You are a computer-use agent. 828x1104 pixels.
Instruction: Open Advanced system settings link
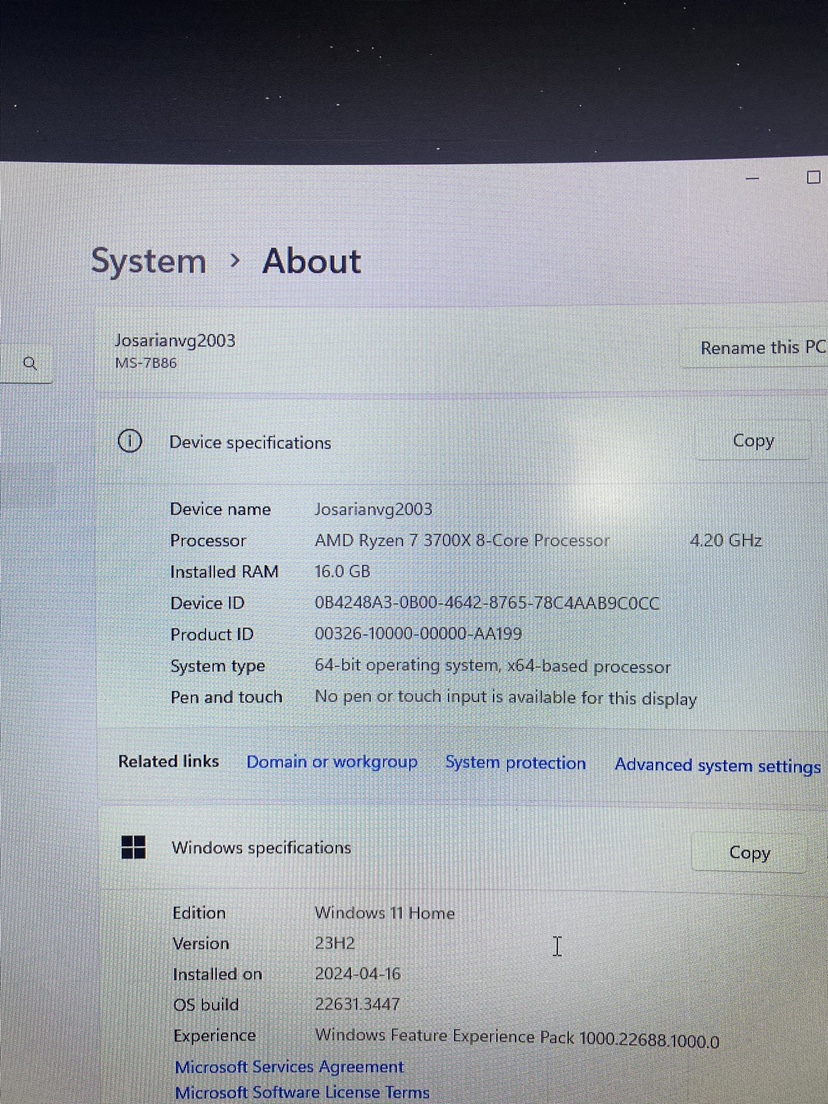pos(717,765)
